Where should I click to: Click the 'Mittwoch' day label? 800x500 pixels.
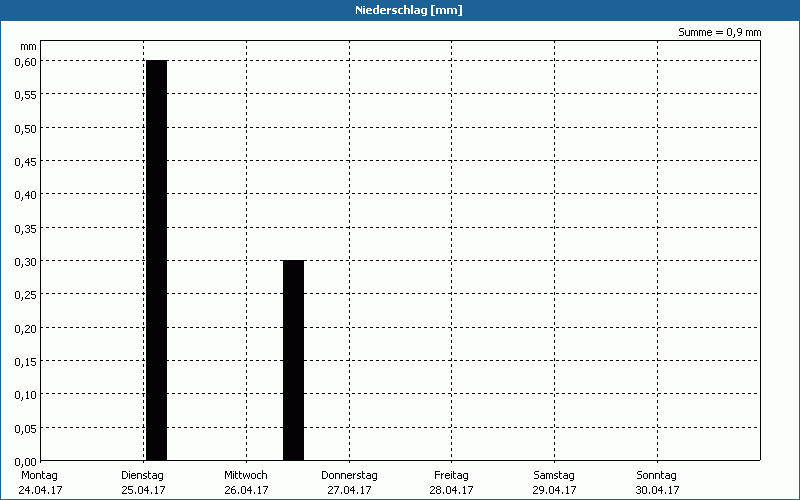[x=245, y=475]
